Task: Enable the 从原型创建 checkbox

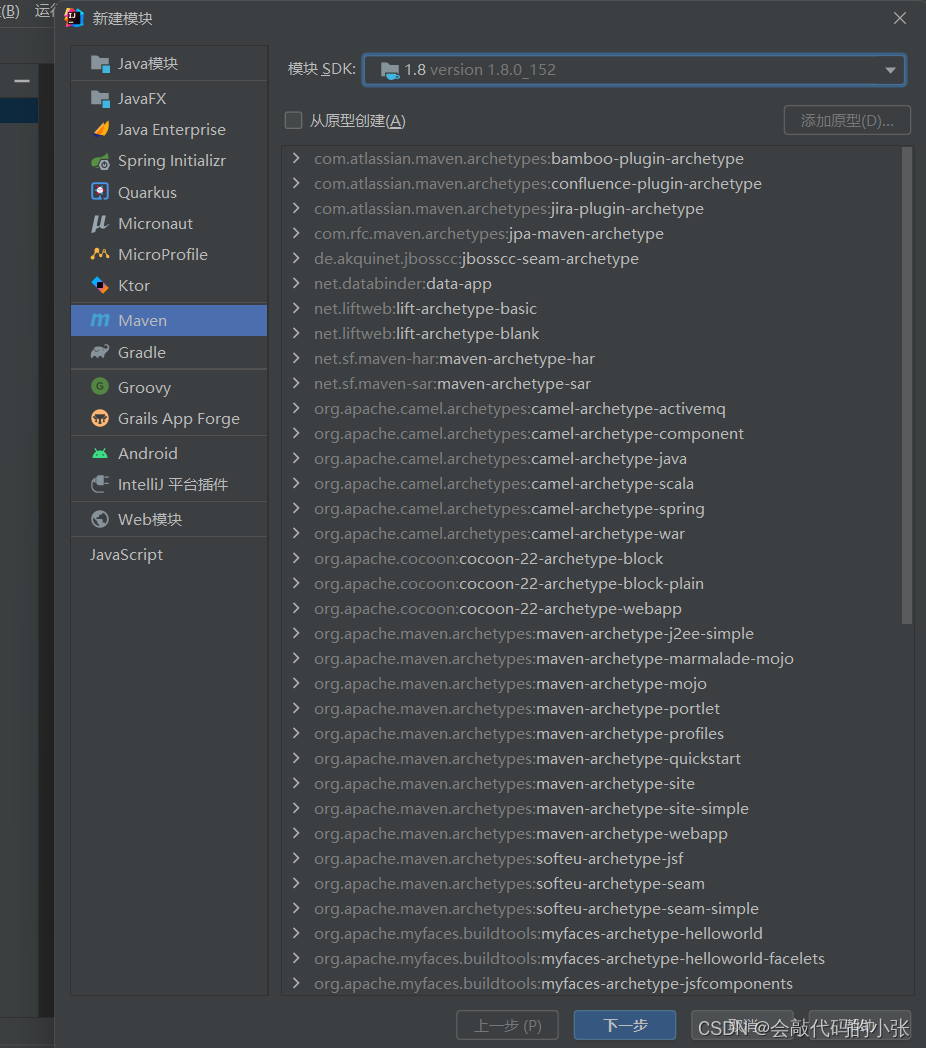Action: (294, 120)
